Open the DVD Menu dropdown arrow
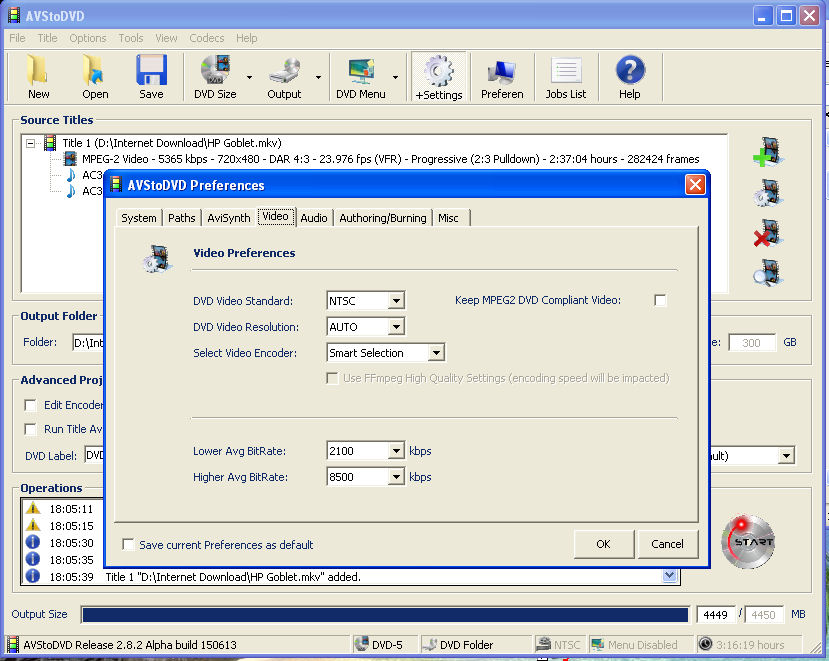Image resolution: width=829 pixels, height=661 pixels. (395, 77)
